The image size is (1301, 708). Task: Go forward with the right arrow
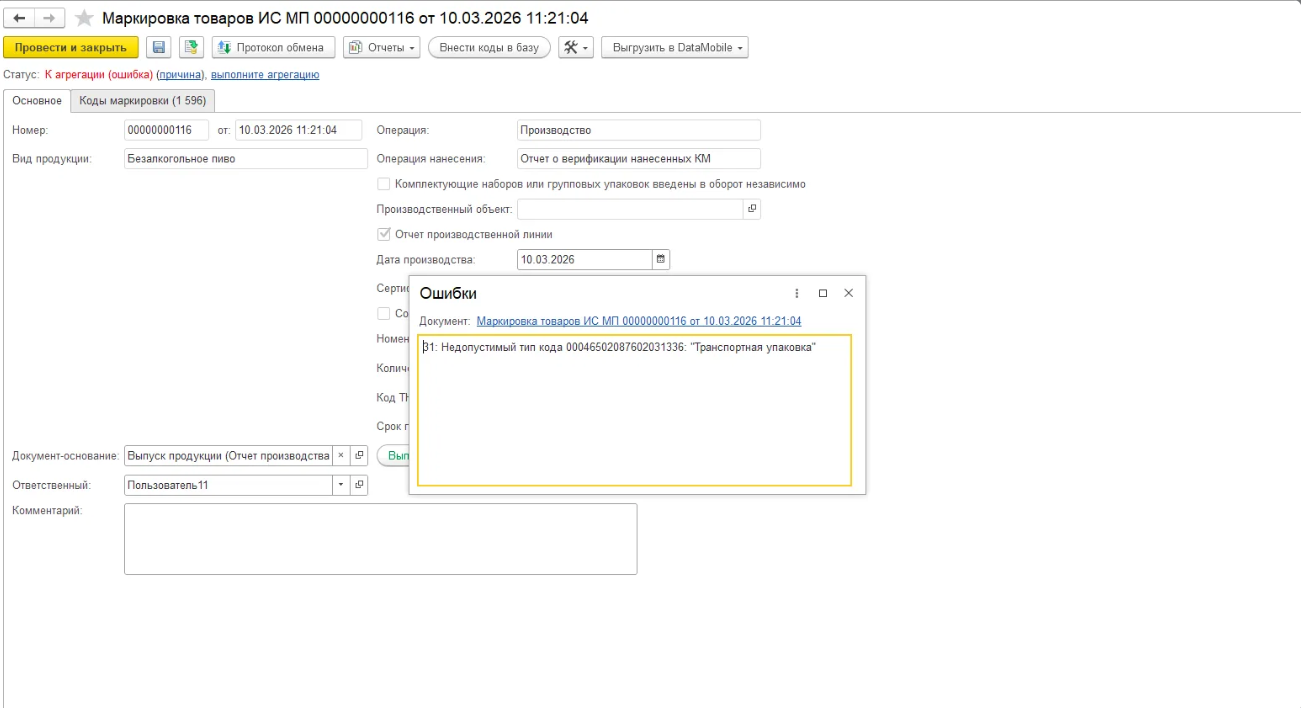click(x=49, y=19)
